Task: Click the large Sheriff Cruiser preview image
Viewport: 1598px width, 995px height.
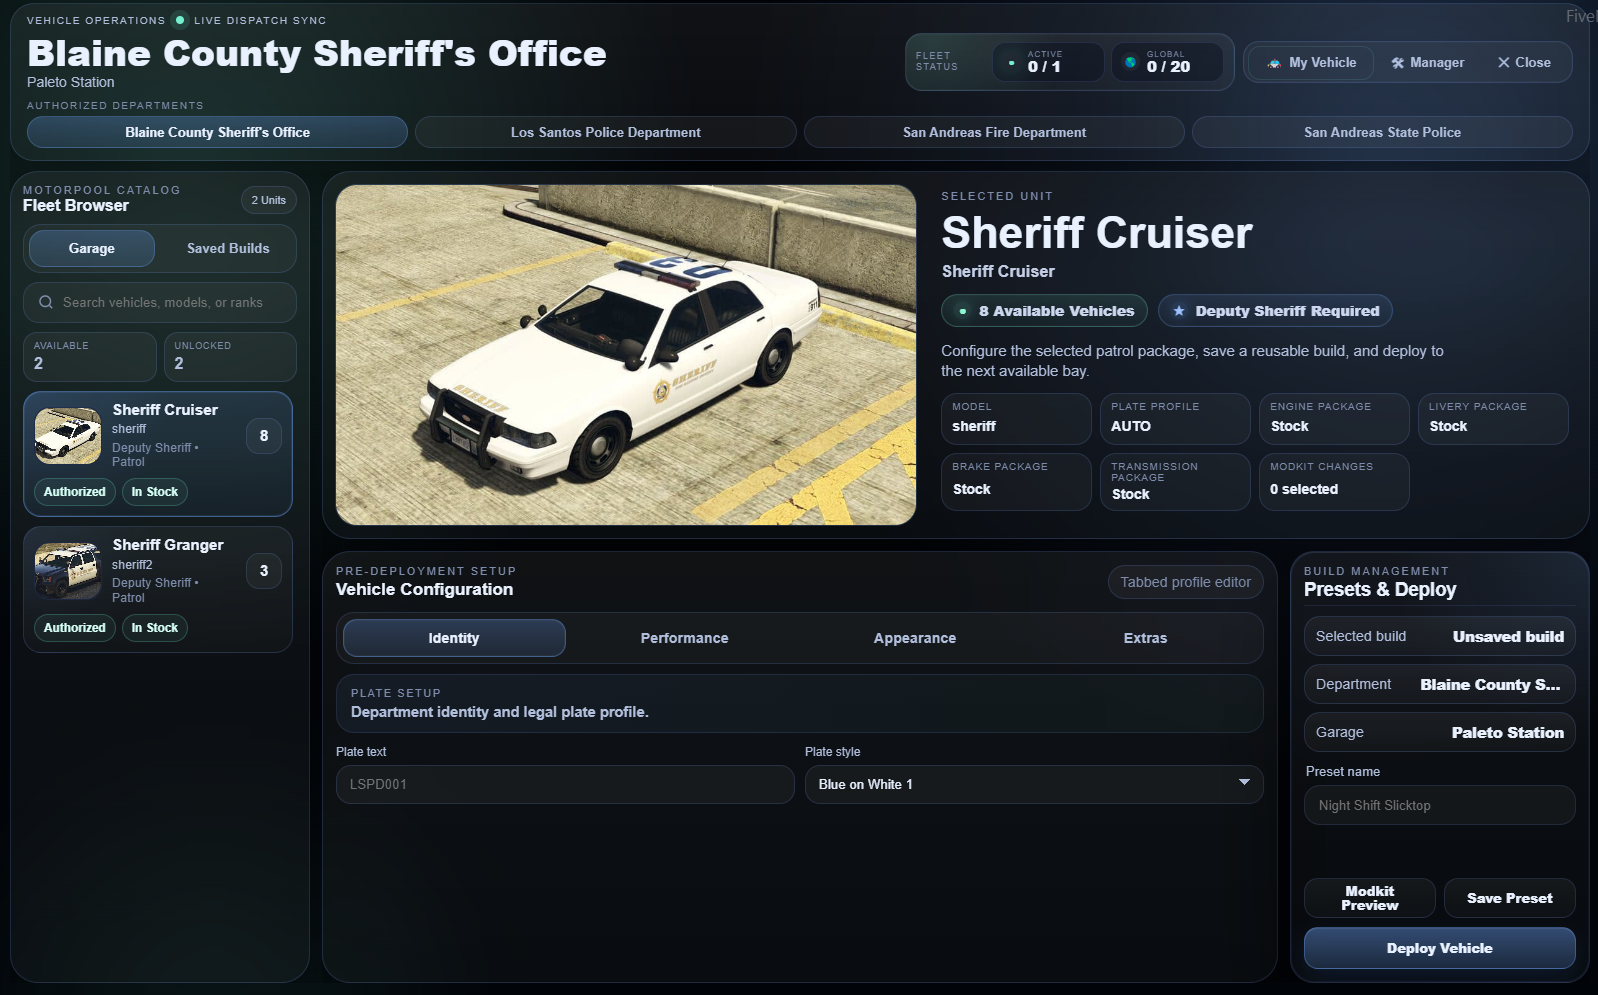Action: click(626, 355)
